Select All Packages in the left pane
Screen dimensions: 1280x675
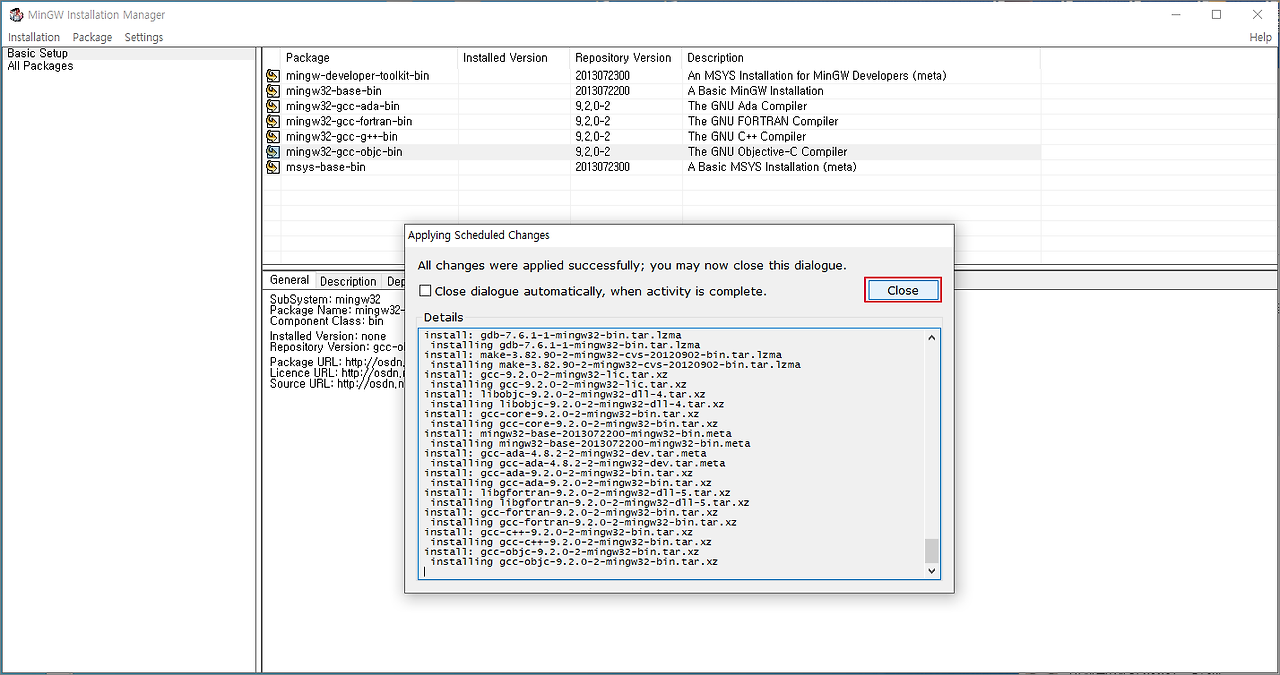point(40,66)
